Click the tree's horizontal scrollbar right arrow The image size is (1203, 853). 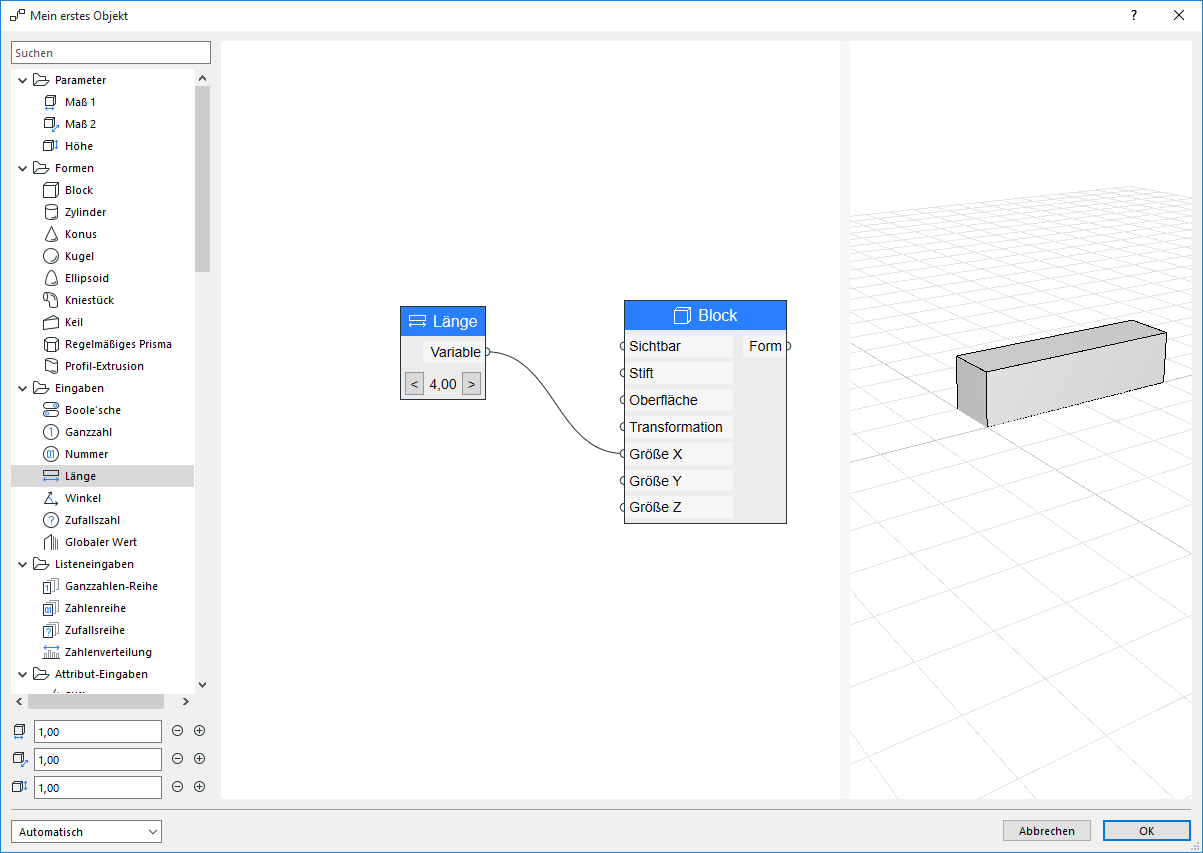pyautogui.click(x=186, y=702)
